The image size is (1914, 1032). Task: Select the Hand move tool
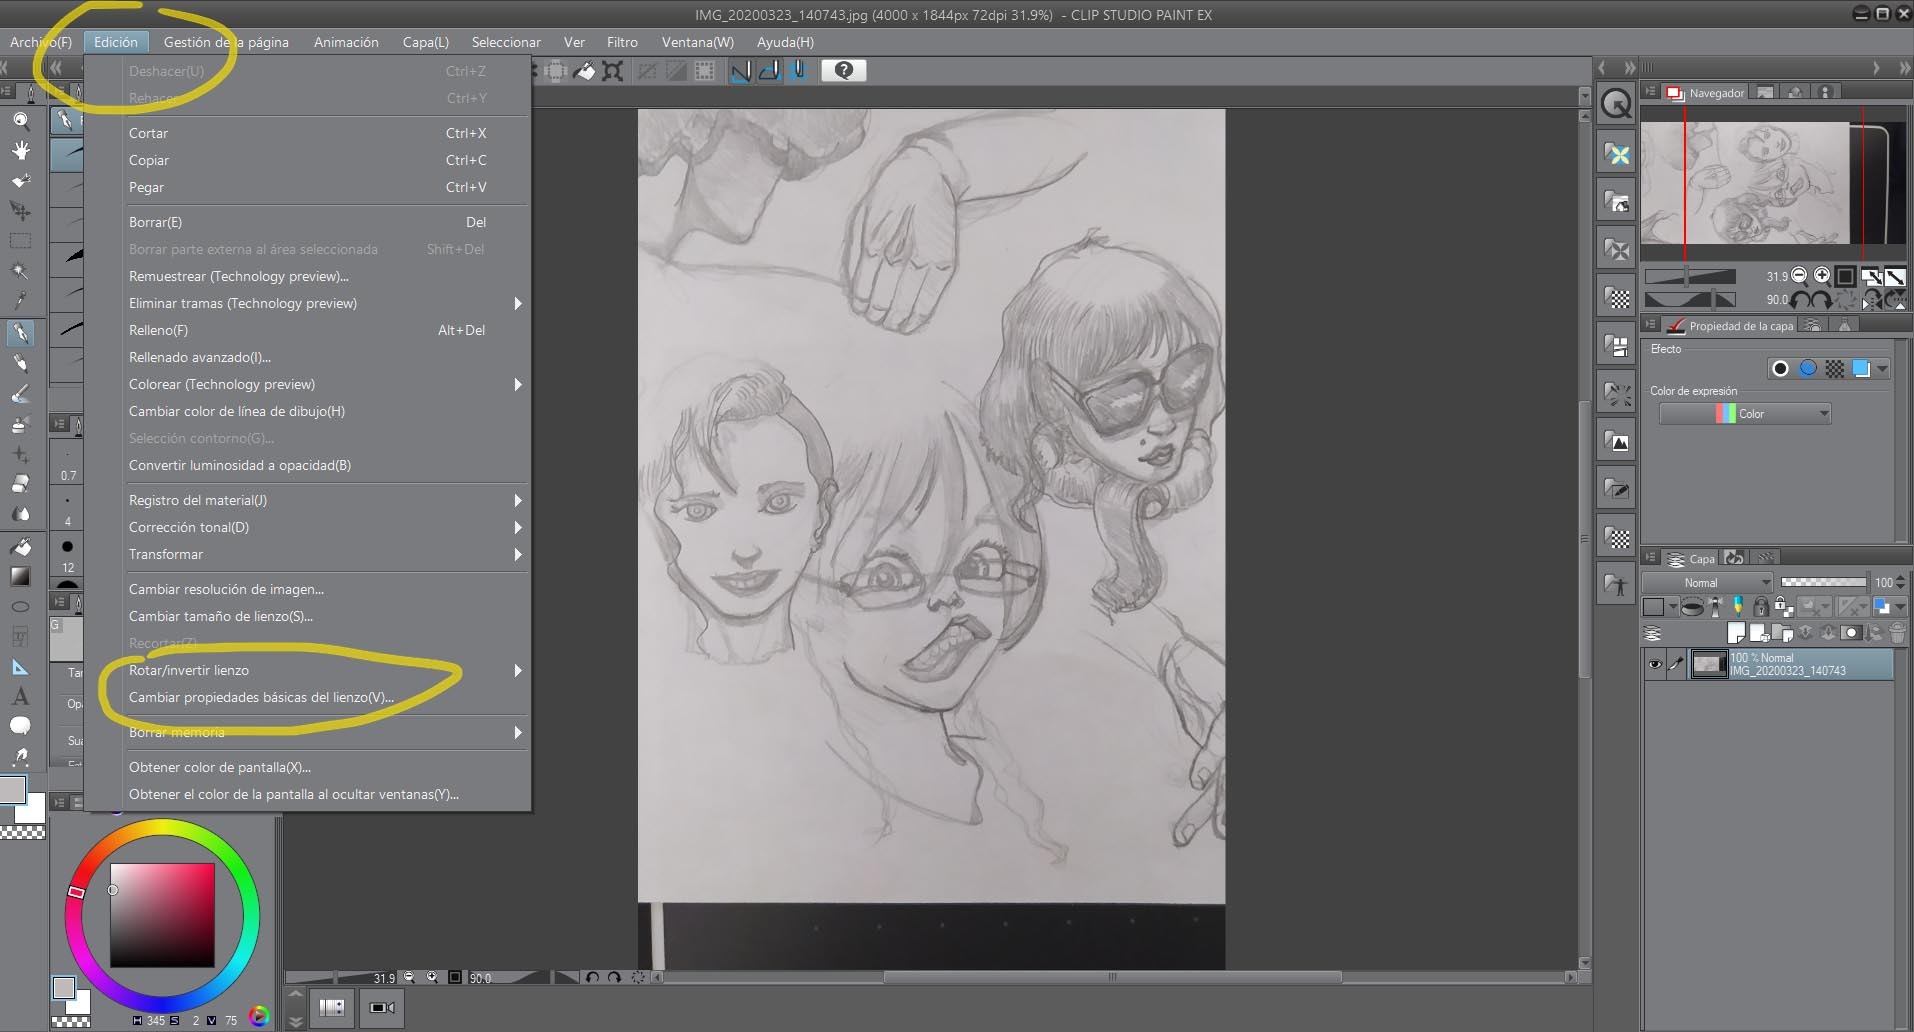click(20, 151)
